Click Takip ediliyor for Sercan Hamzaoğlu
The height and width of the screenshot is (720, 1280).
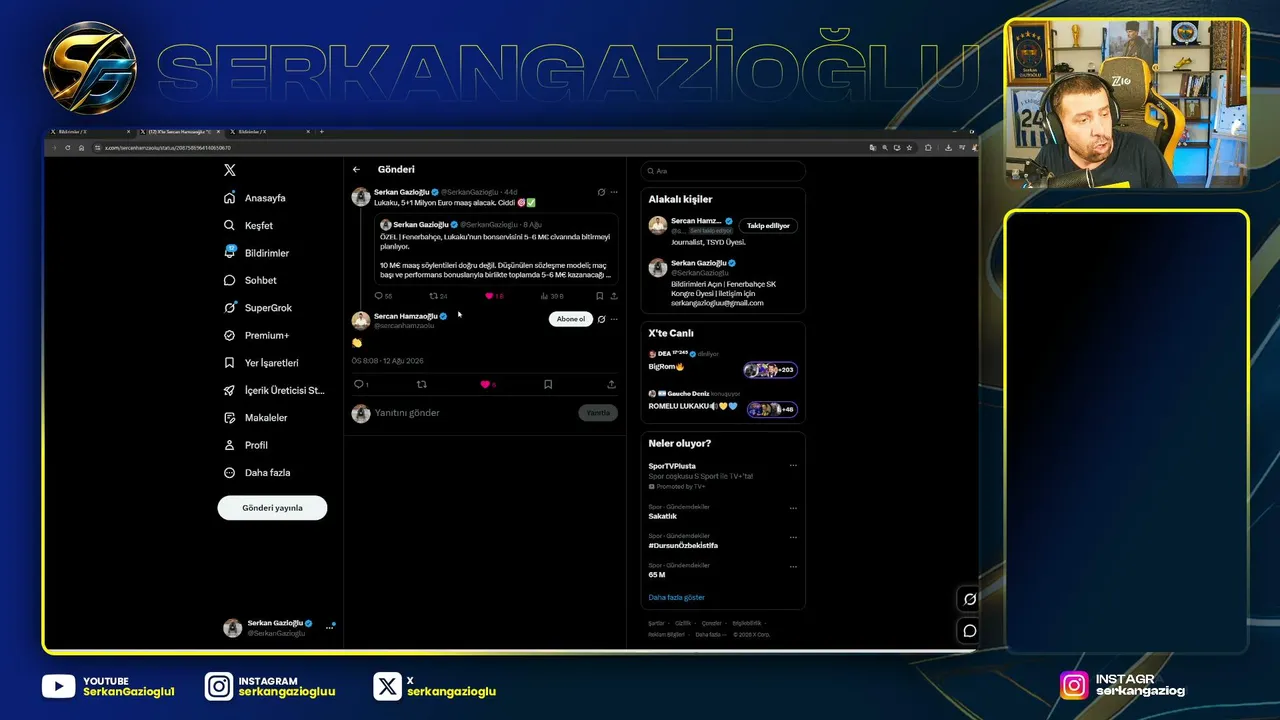pyautogui.click(x=768, y=225)
